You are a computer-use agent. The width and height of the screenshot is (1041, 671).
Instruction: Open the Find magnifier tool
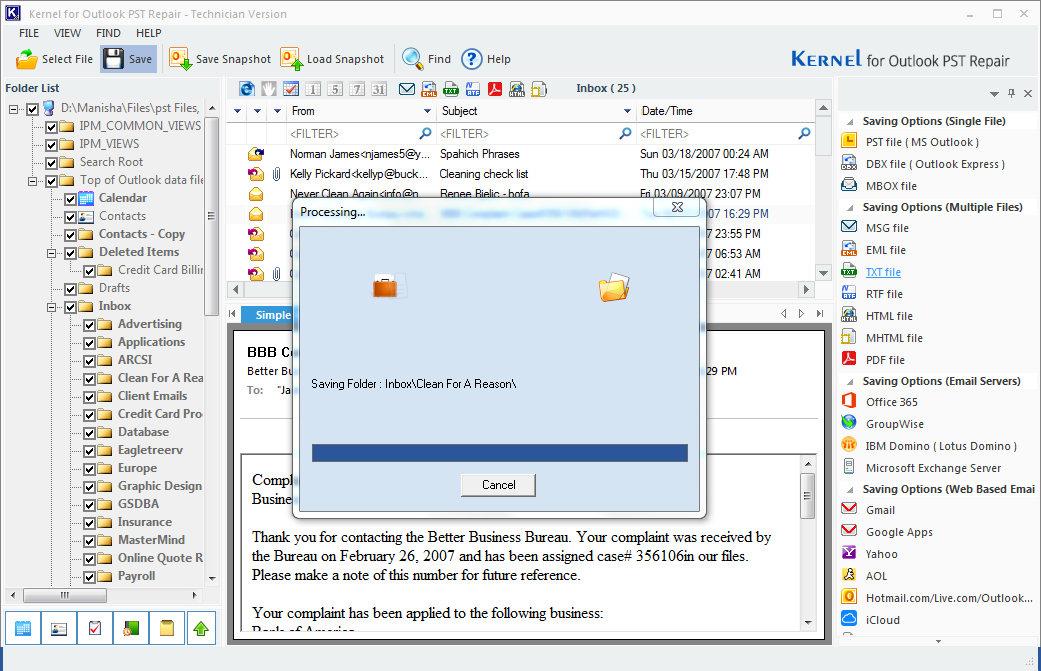tap(426, 59)
